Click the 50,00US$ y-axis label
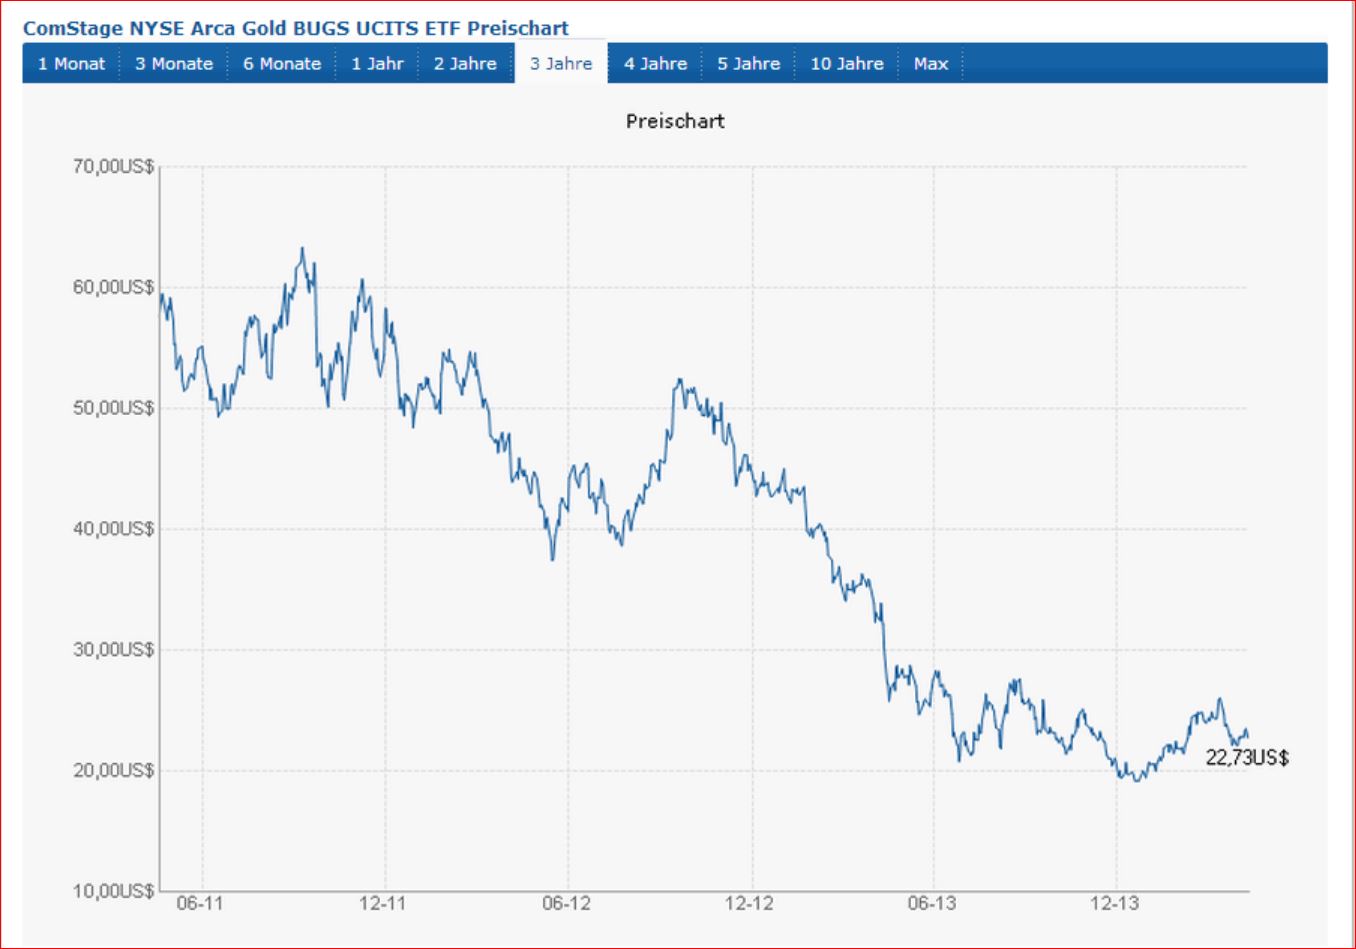The image size is (1356, 949). [x=113, y=408]
